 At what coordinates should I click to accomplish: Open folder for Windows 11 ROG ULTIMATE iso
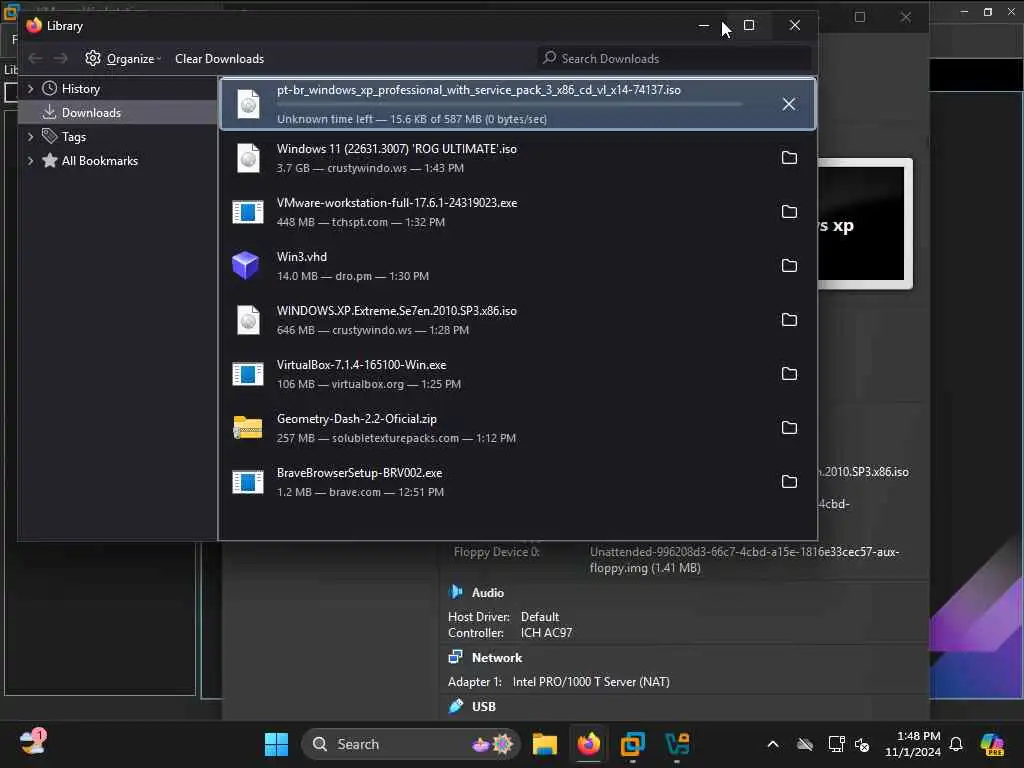[x=789, y=157]
